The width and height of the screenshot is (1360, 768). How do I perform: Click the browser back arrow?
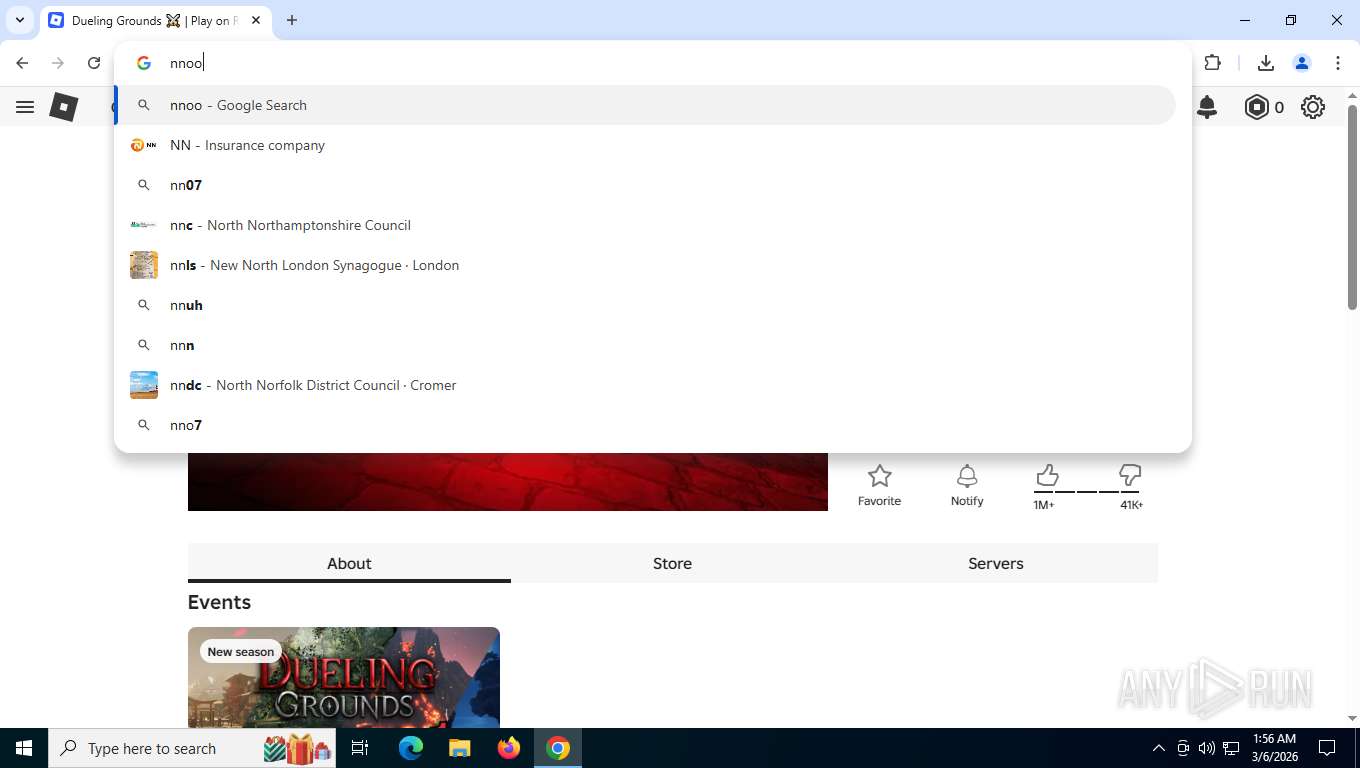pos(22,63)
